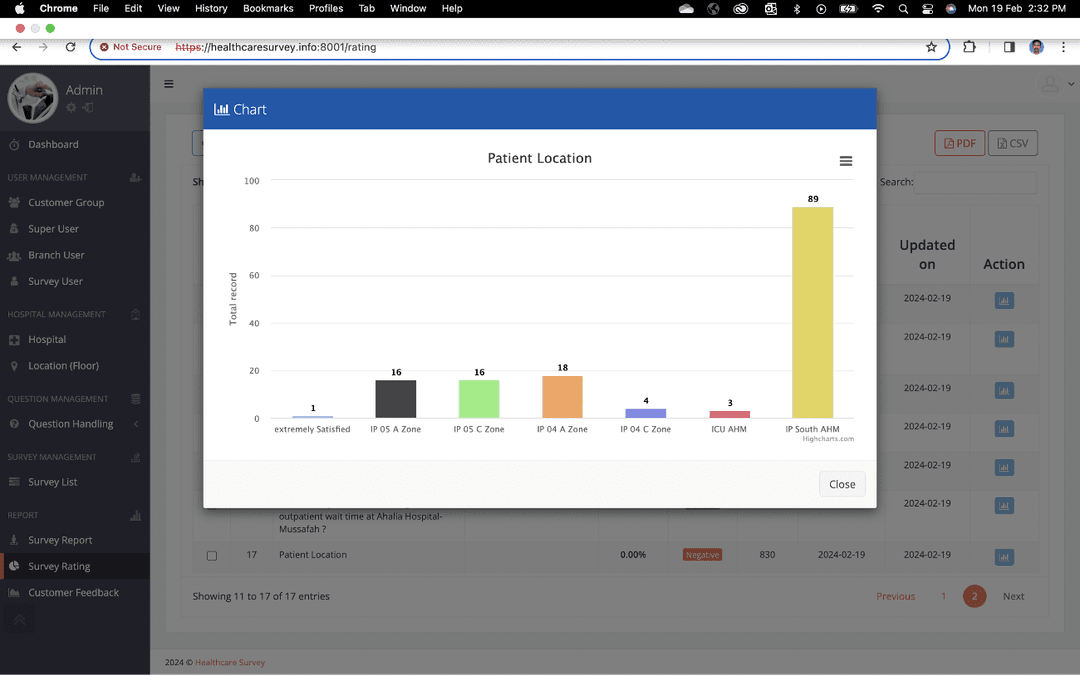The width and height of the screenshot is (1080, 675).
Task: Click the yellow IP South AHM bar
Action: pos(812,312)
